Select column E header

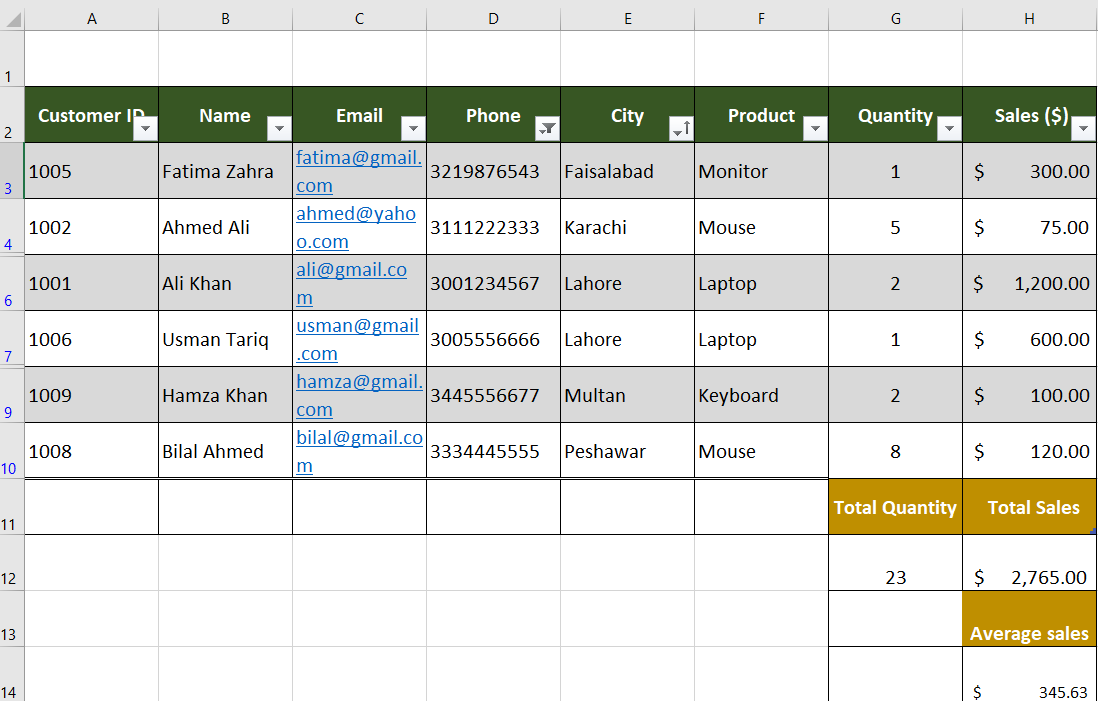[627, 20]
